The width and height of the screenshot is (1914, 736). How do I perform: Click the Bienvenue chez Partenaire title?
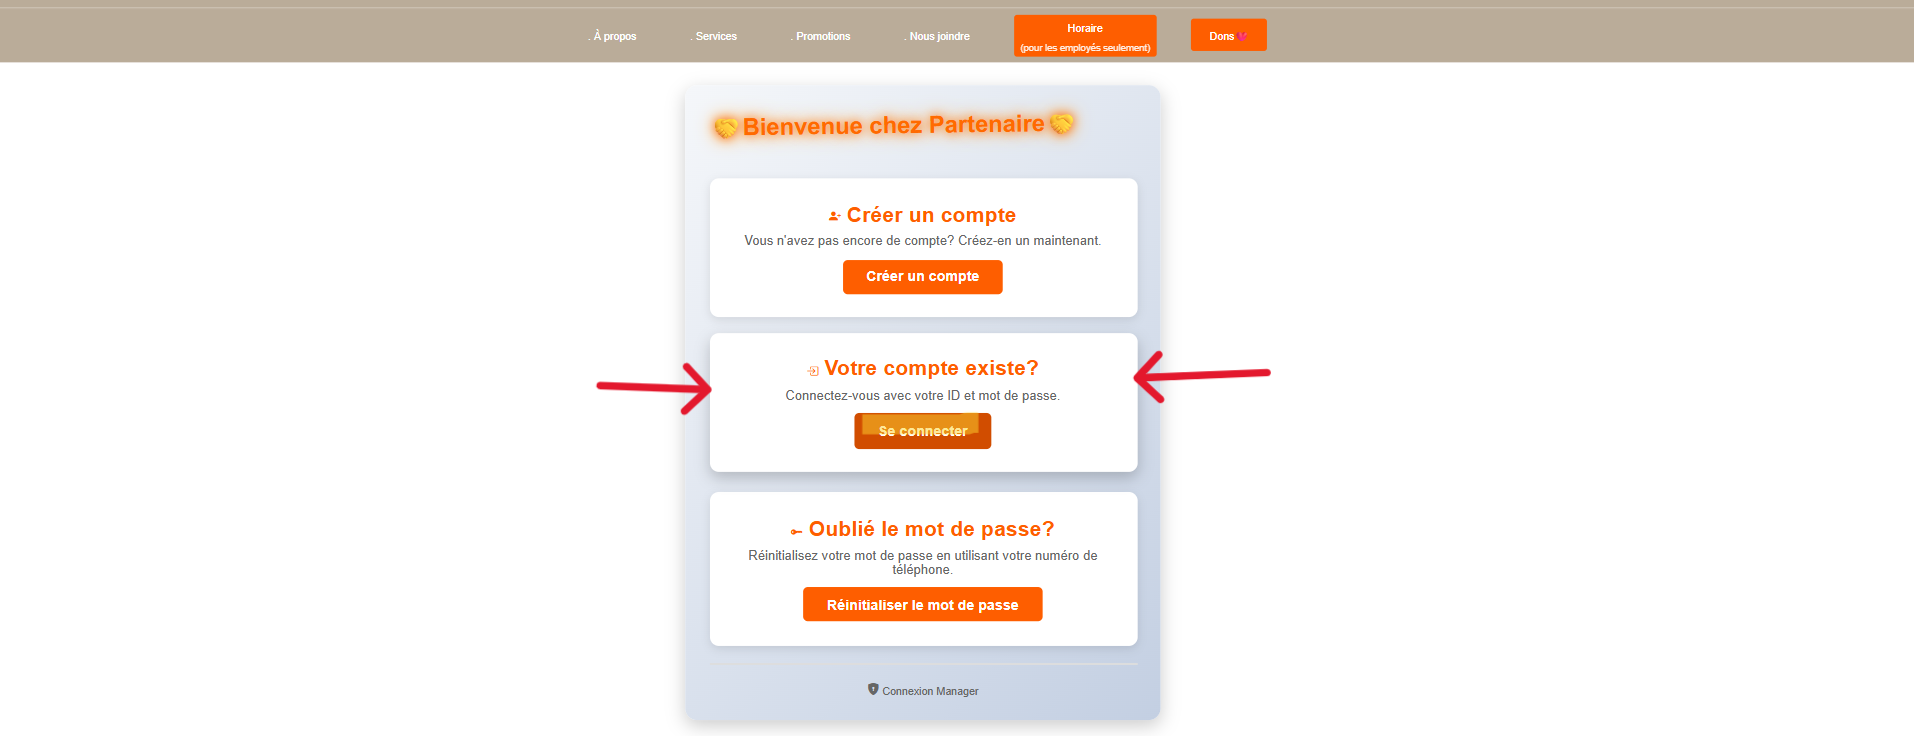(894, 125)
